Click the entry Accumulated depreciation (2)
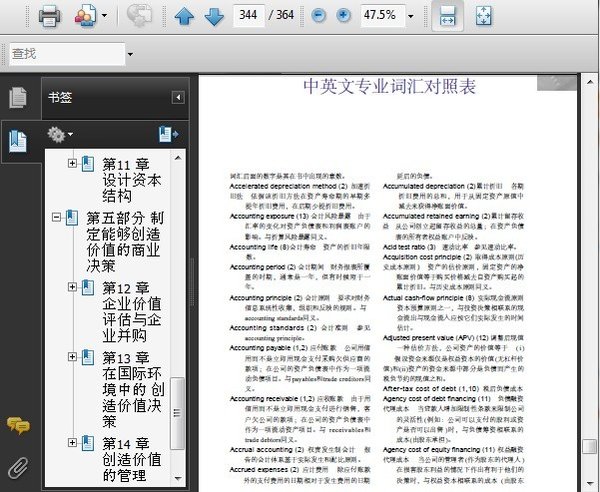 pos(429,186)
